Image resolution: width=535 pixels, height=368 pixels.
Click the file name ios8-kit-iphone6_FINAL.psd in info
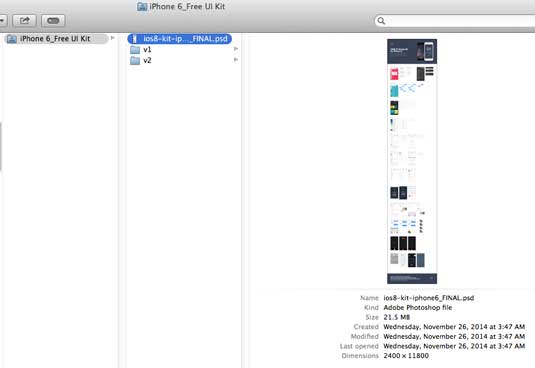(x=429, y=298)
